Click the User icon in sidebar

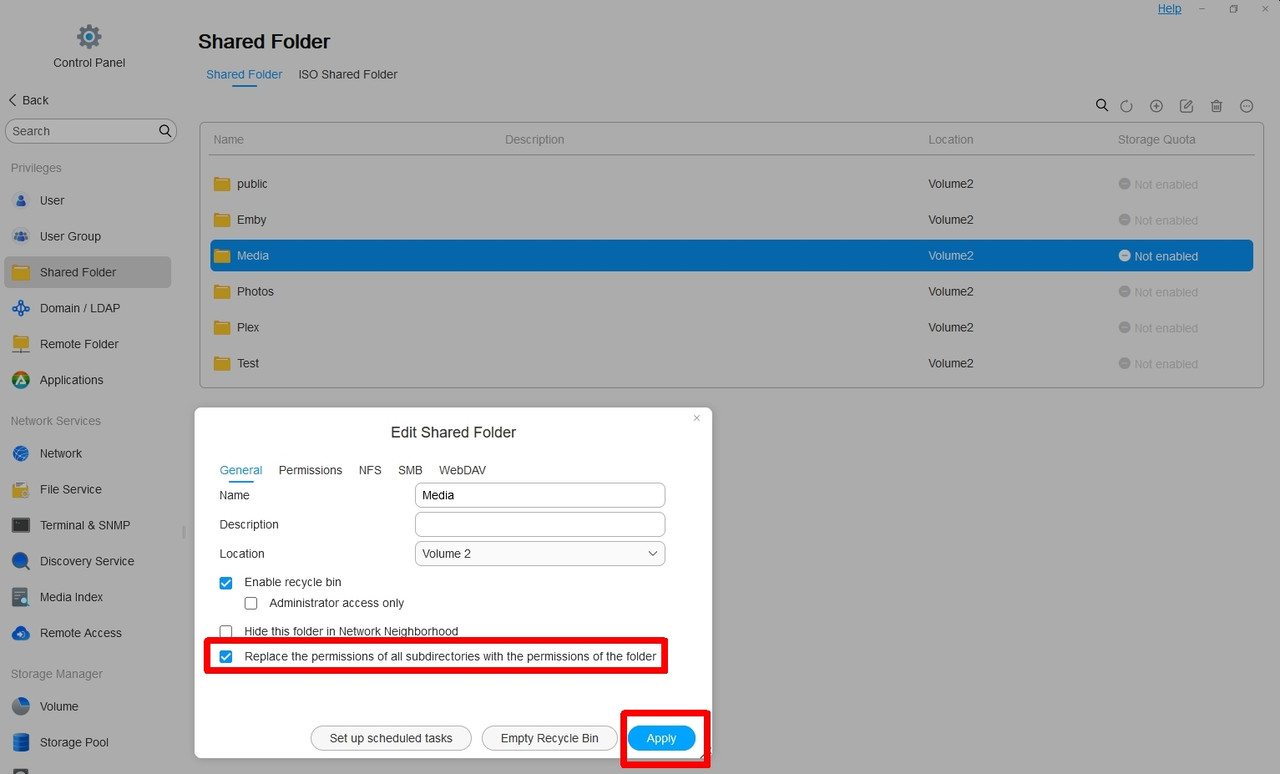pyautogui.click(x=21, y=200)
